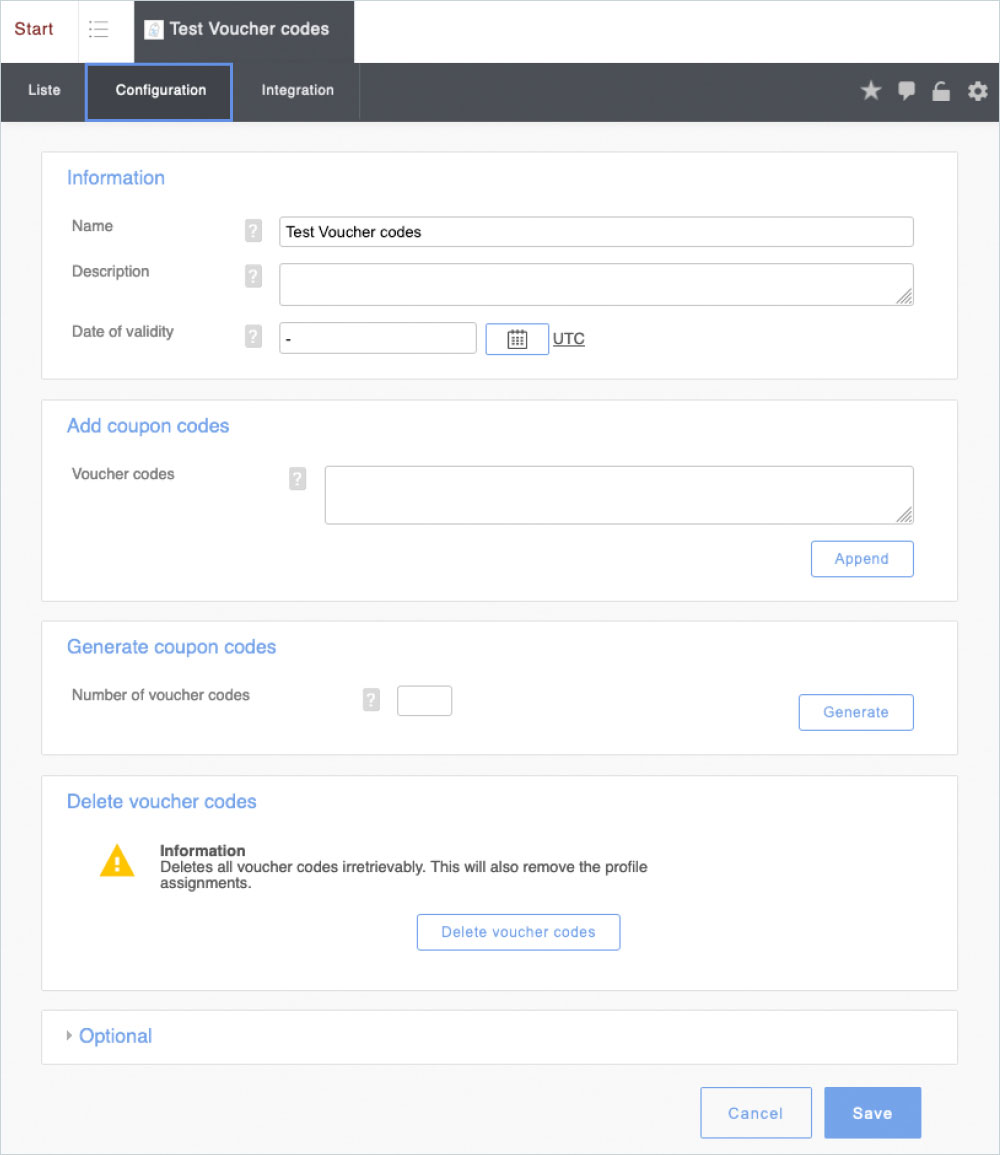Click the Delete voucher codes button
This screenshot has height=1155, width=1000.
(518, 932)
